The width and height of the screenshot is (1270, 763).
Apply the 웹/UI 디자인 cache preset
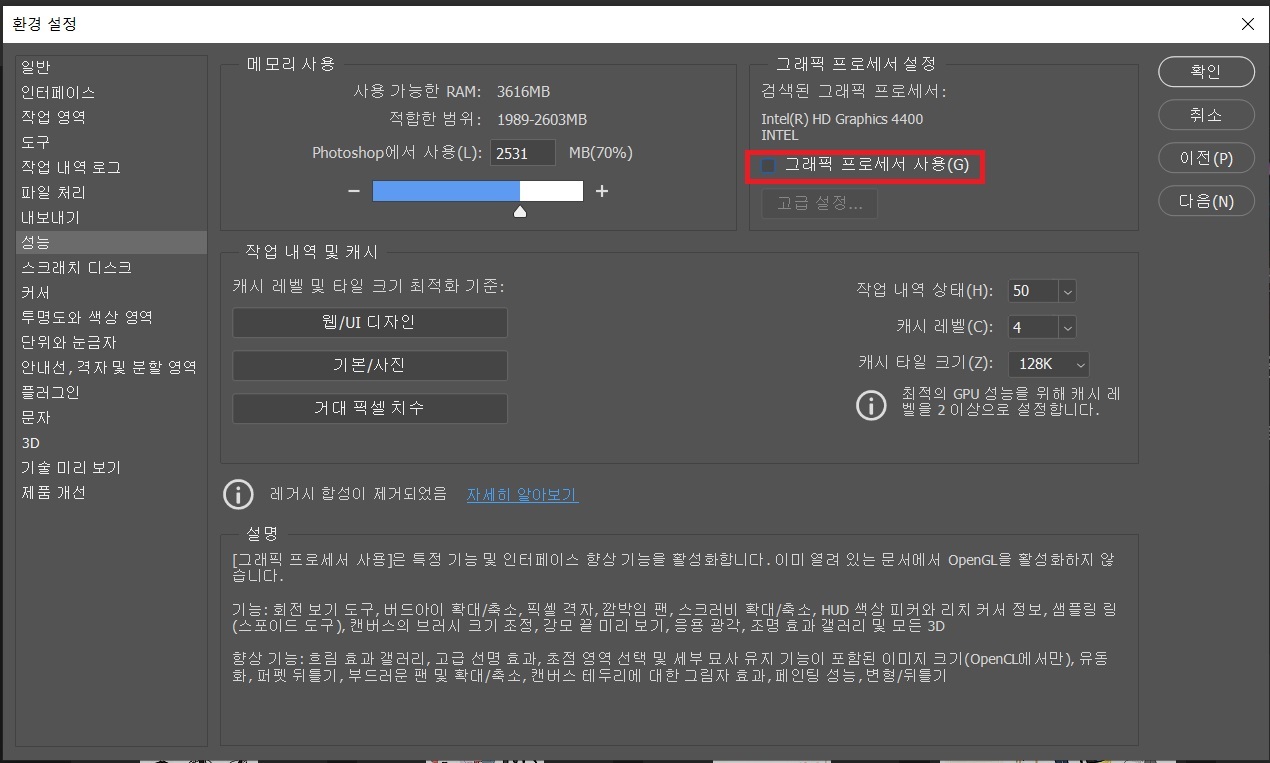pos(370,322)
